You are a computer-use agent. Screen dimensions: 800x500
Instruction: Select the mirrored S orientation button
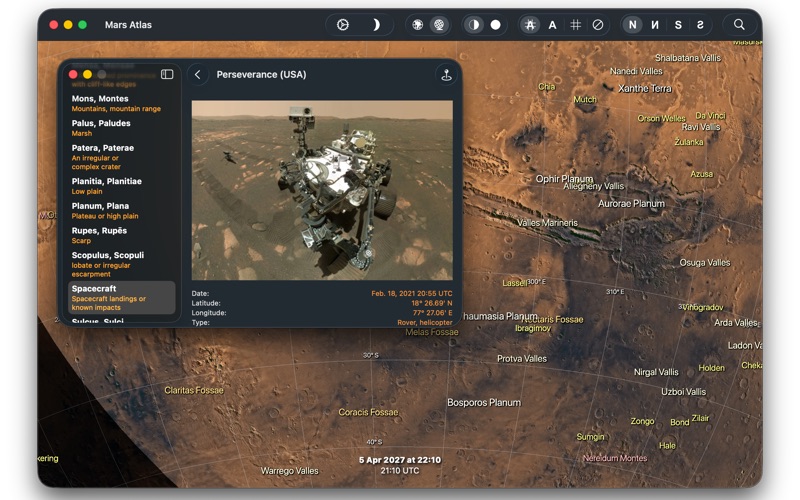point(701,24)
